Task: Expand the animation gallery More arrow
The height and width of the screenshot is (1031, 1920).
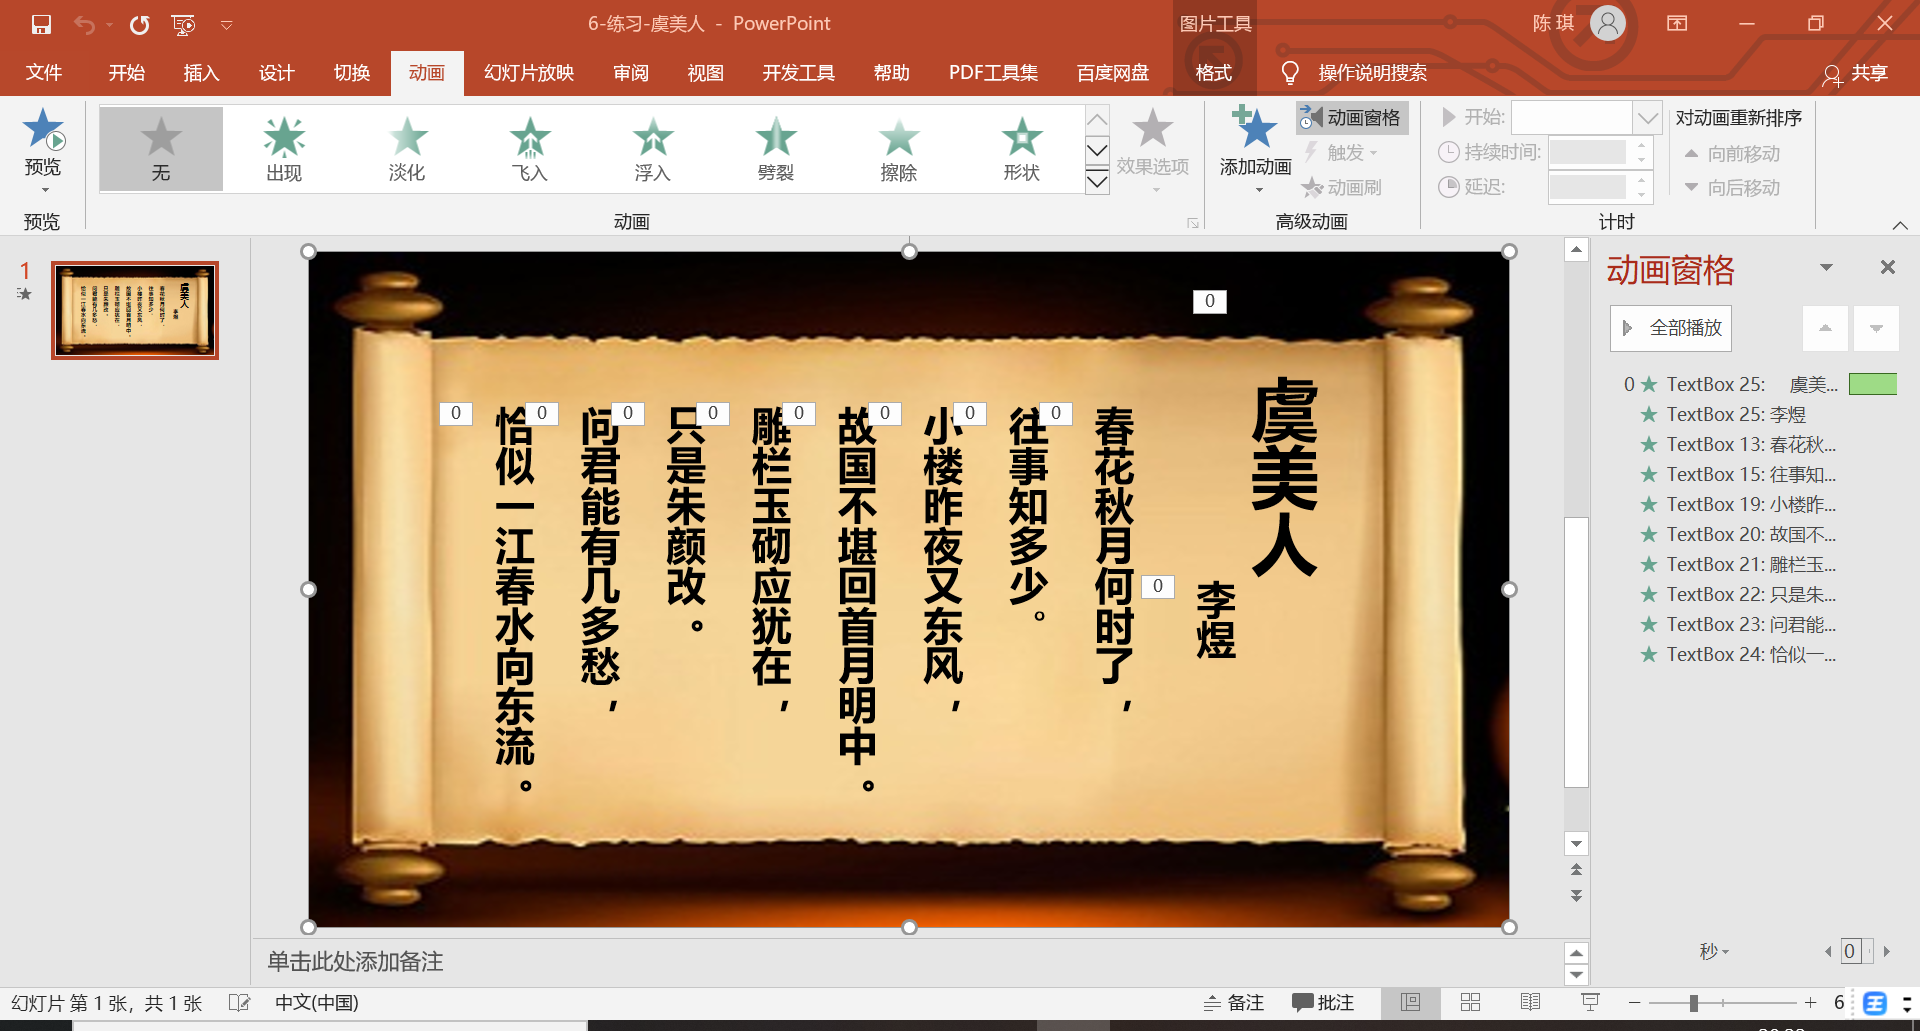Action: click(x=1097, y=181)
